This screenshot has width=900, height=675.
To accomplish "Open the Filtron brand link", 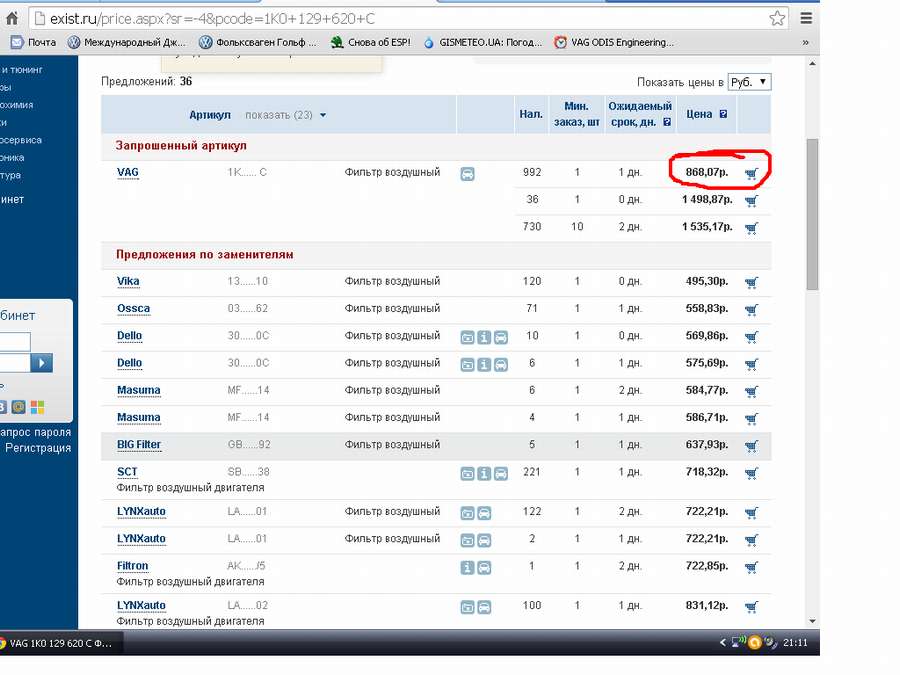I will point(133,566).
